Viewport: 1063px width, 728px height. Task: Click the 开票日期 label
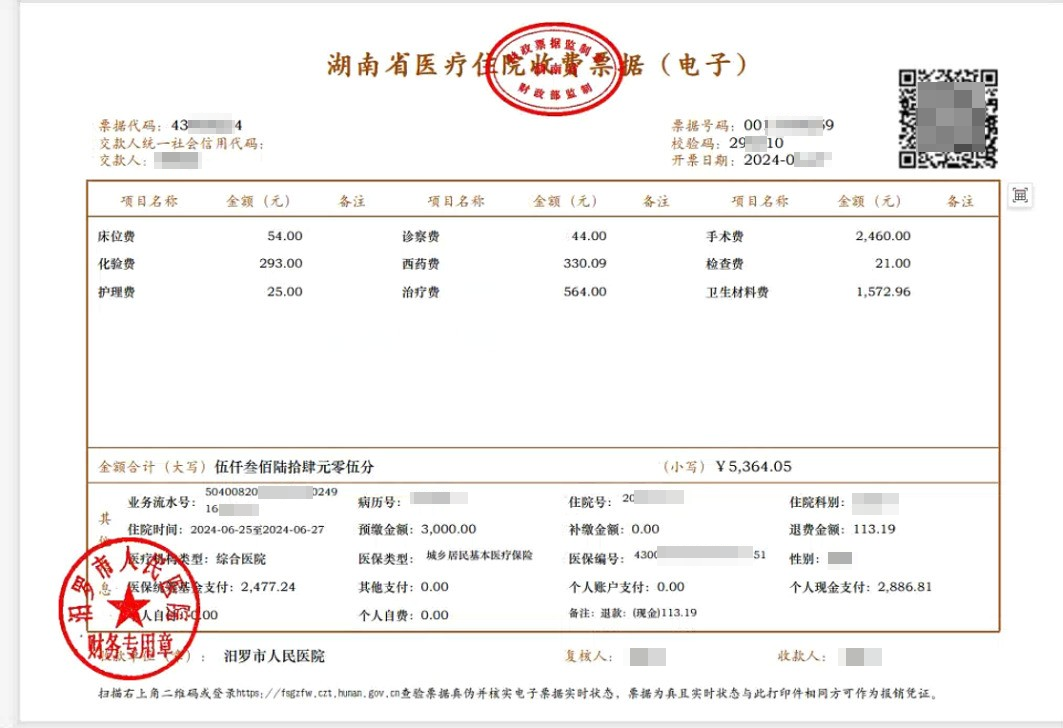702,161
